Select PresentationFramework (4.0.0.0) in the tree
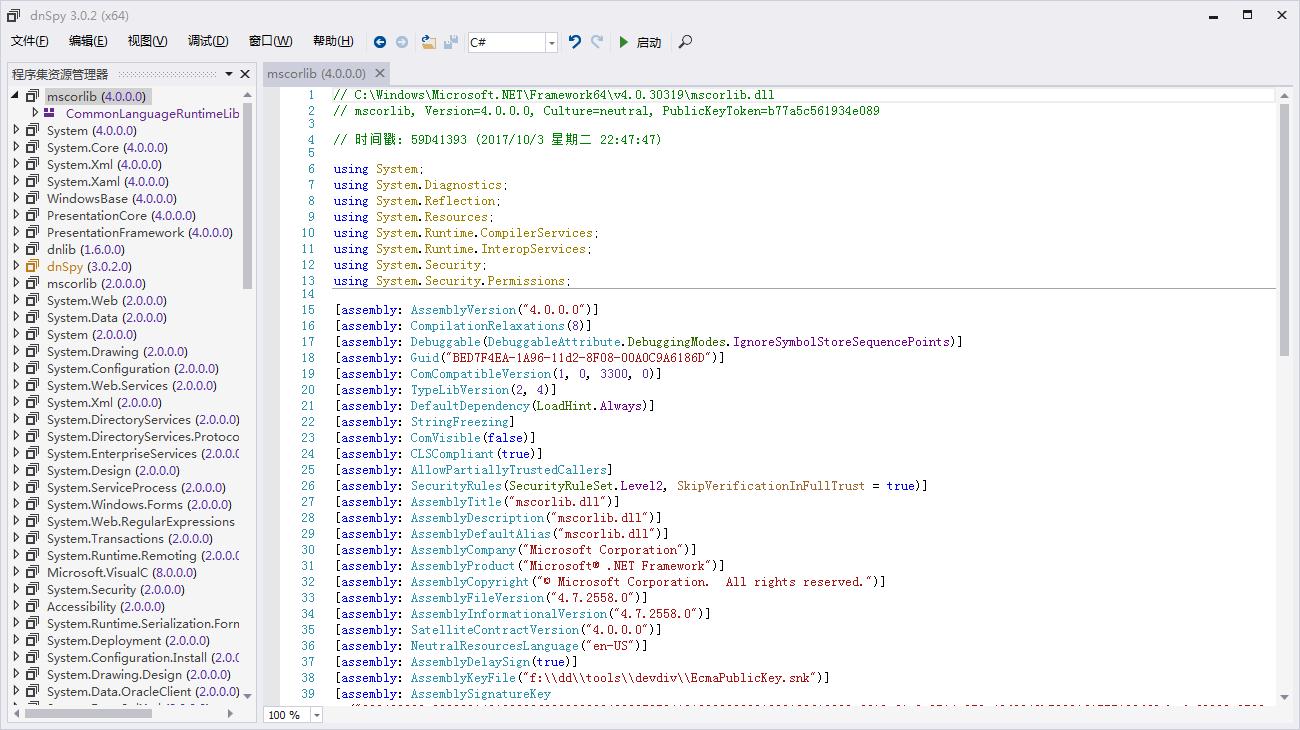 pyautogui.click(x=139, y=232)
